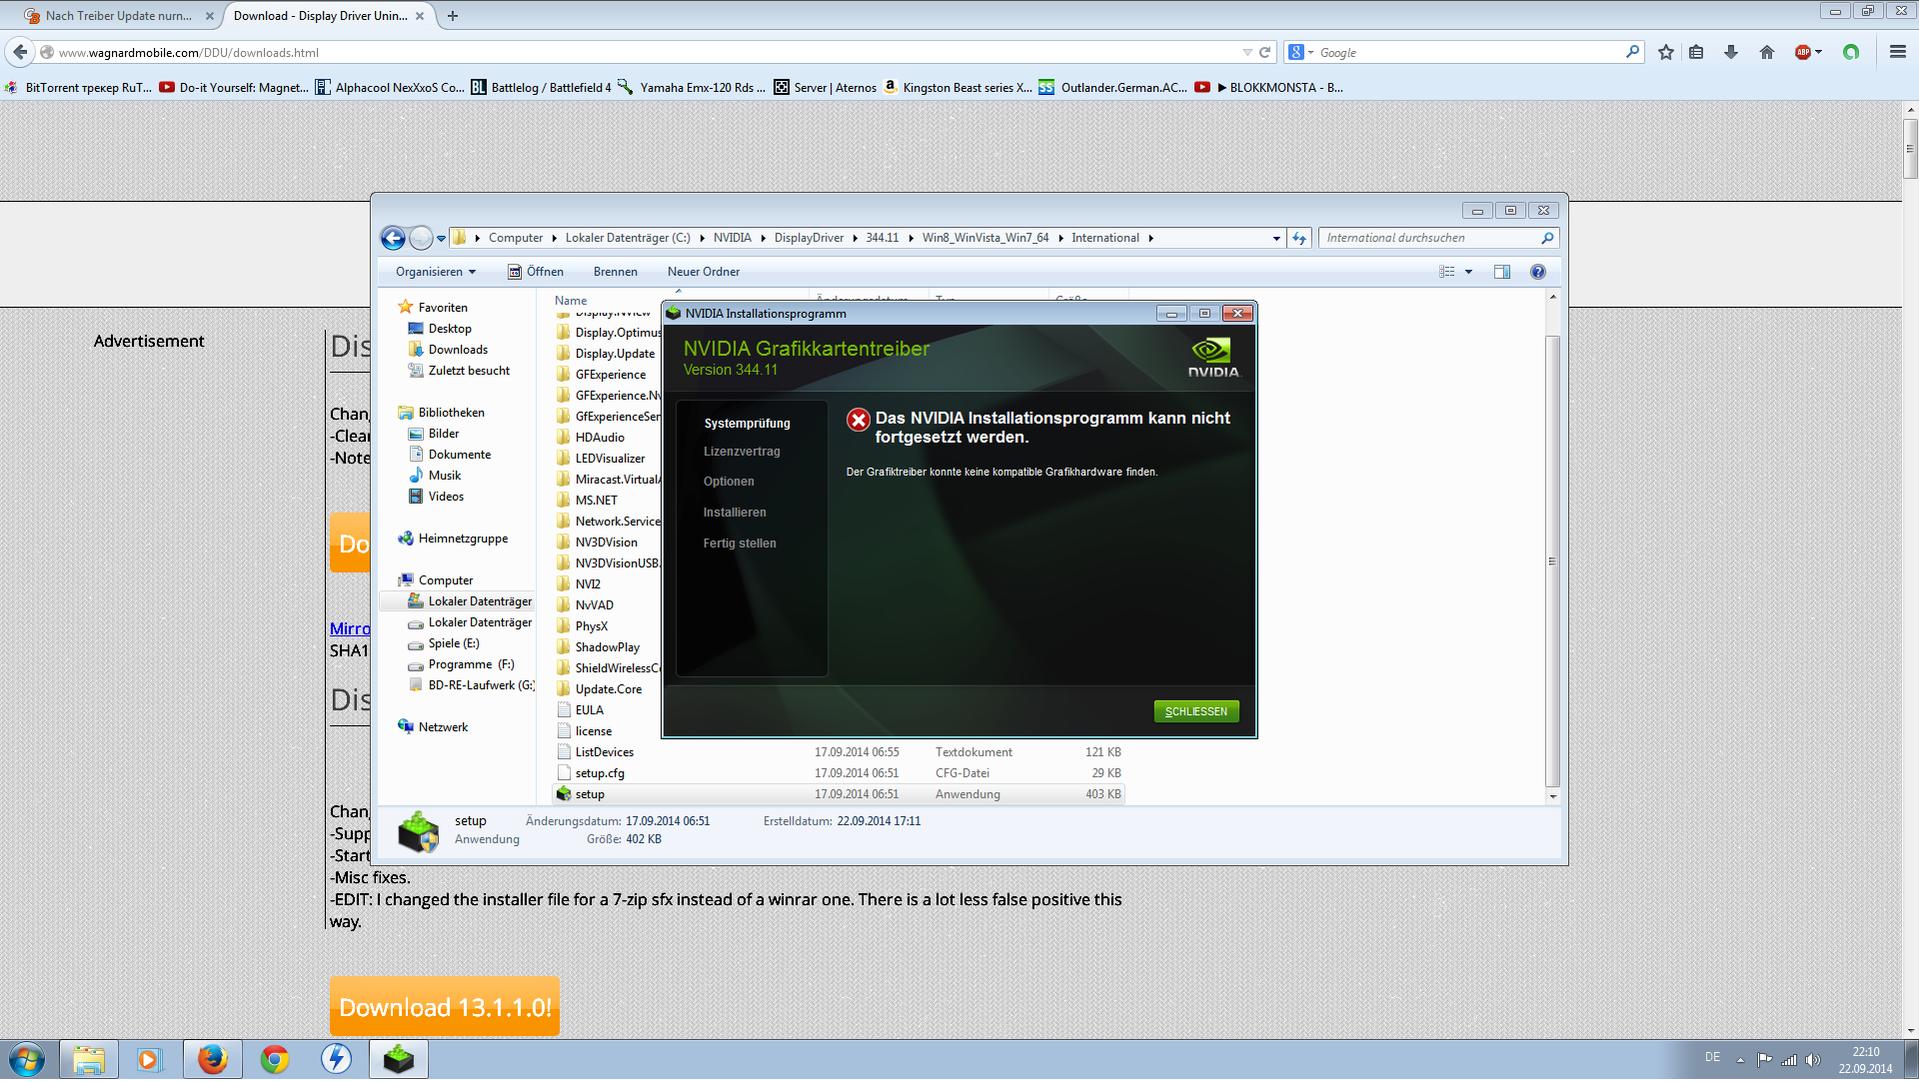
Task: Click the Download 13.1.1.0! button
Action: click(x=445, y=1008)
